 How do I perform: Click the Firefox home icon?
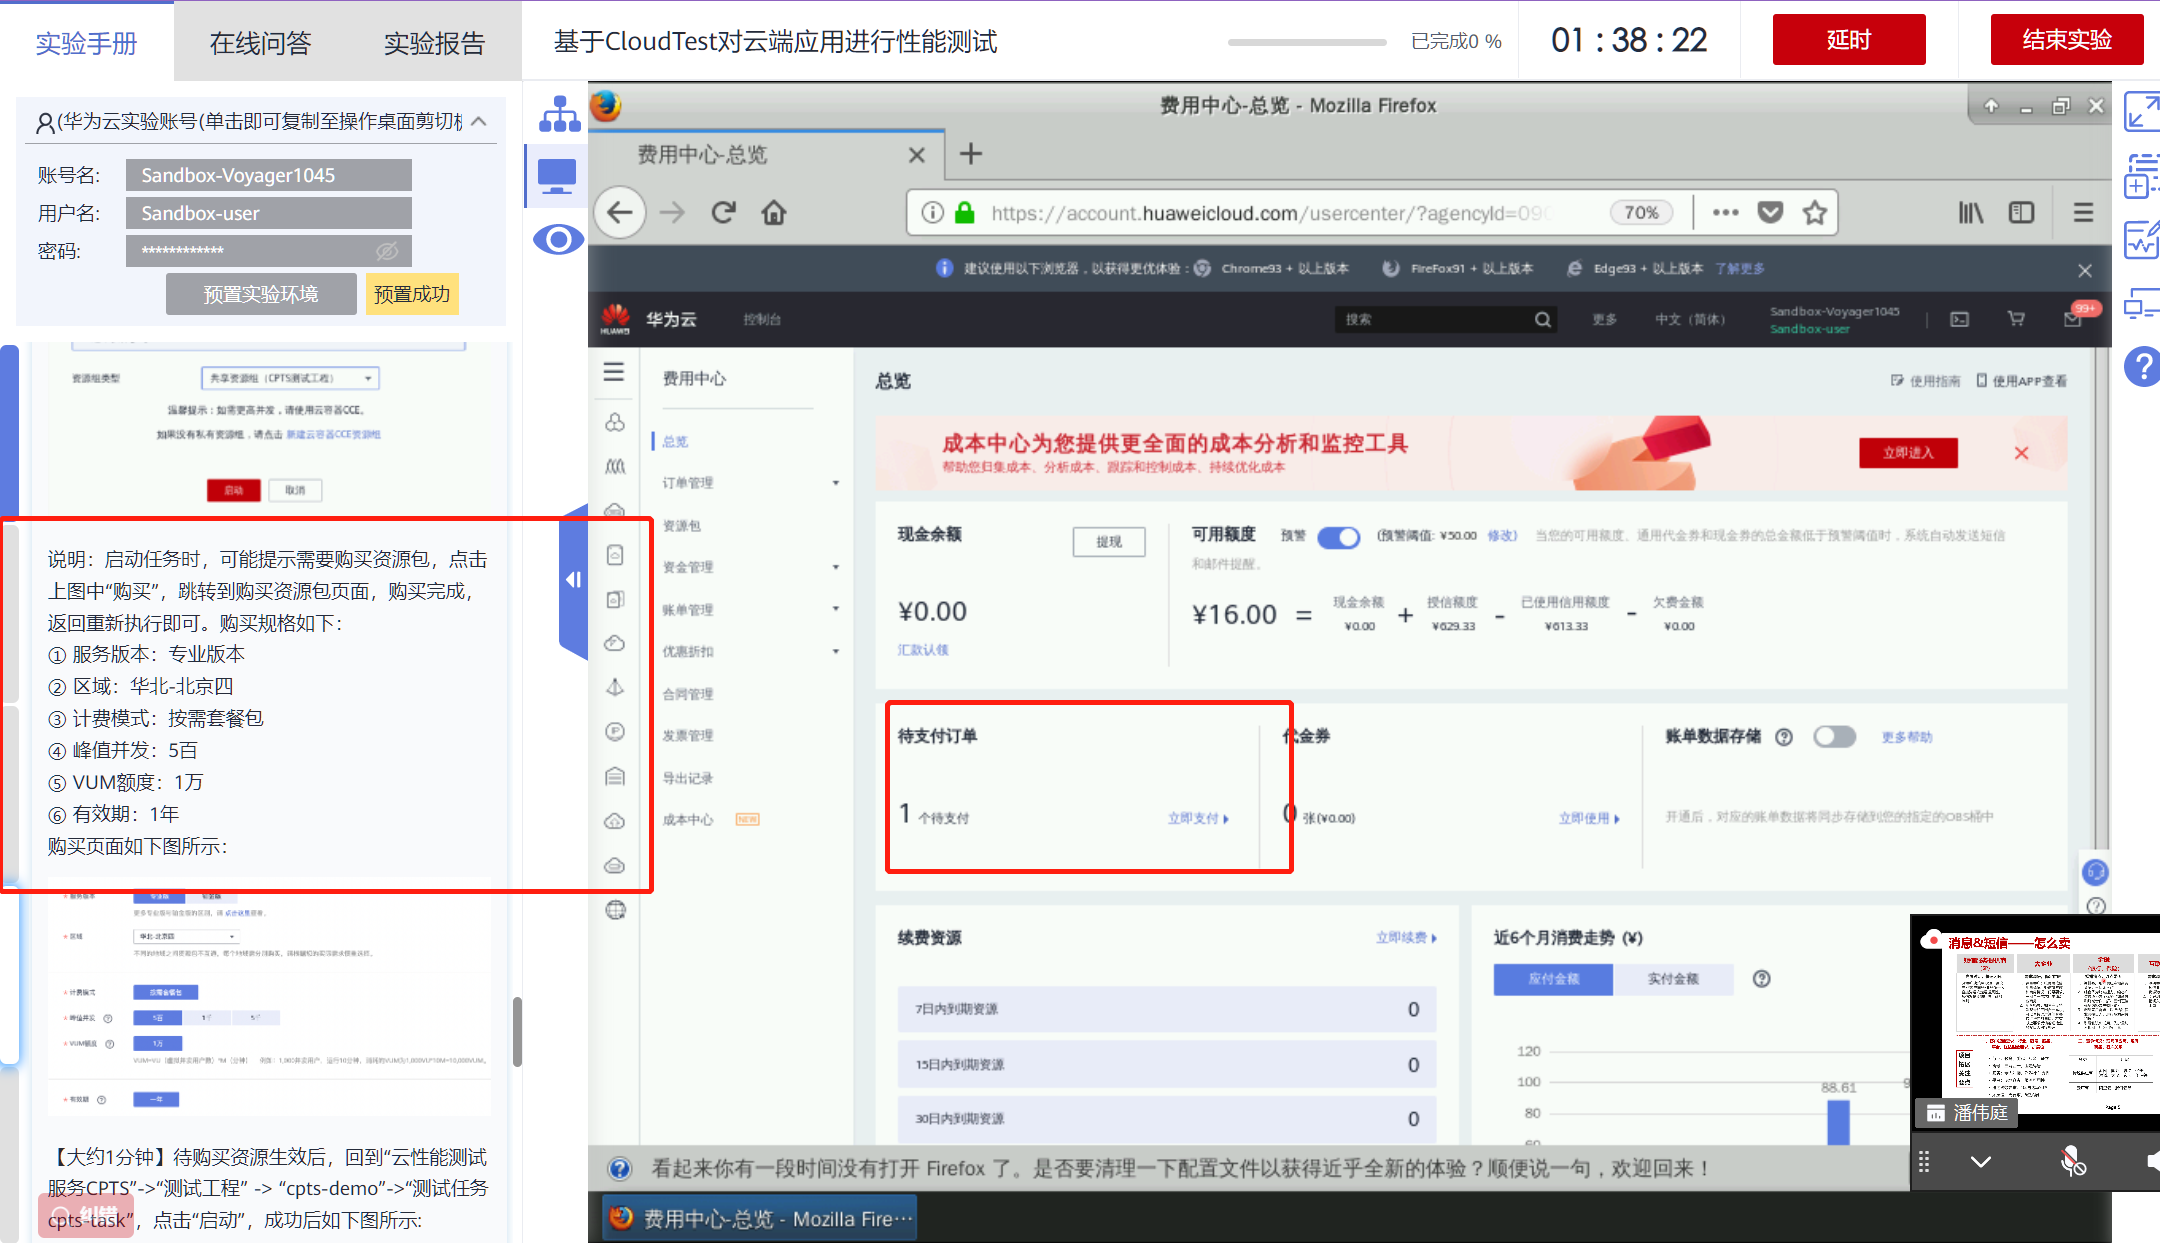tap(774, 213)
